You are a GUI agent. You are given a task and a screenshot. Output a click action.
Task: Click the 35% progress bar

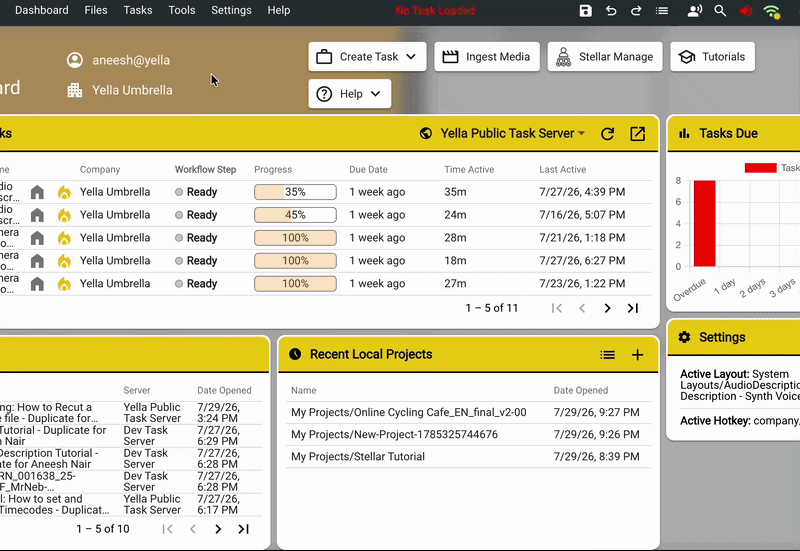(x=295, y=192)
